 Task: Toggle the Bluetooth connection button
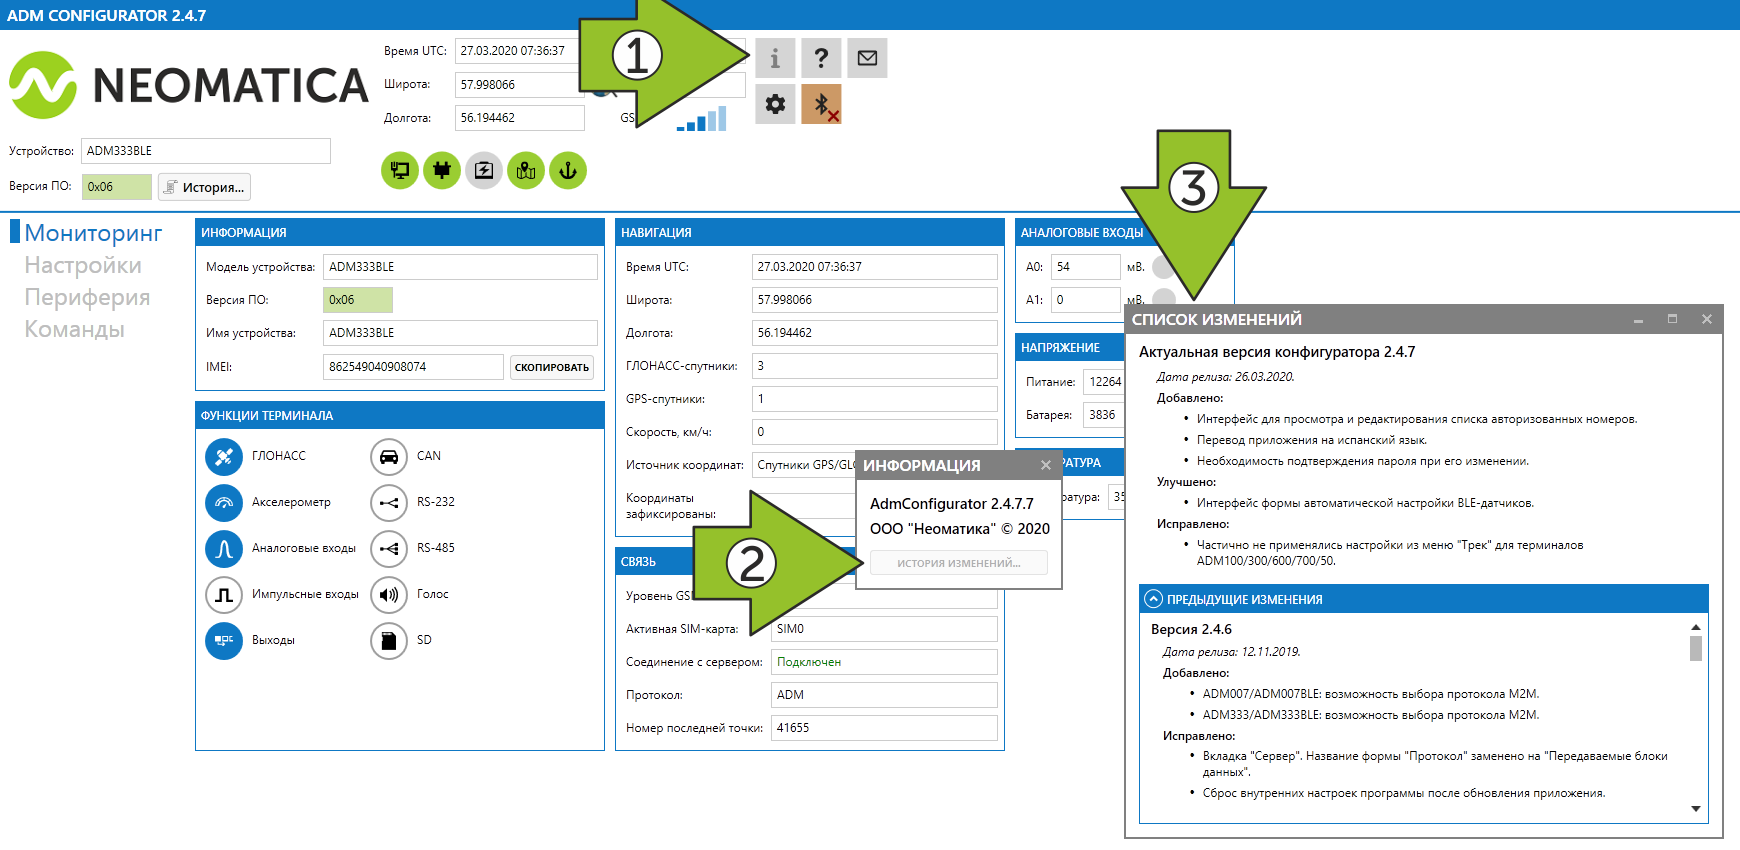pos(821,104)
